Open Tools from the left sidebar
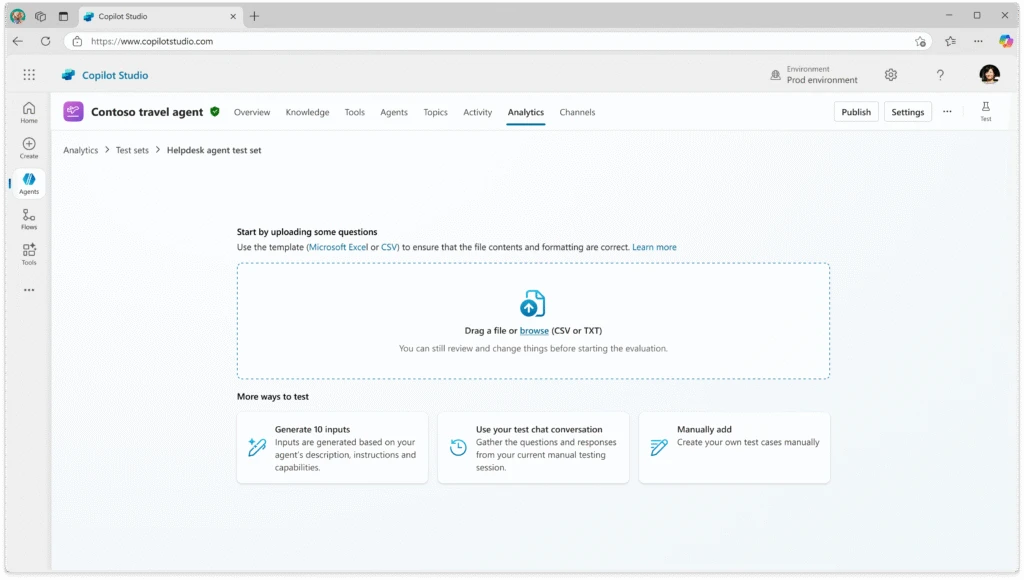 28,253
